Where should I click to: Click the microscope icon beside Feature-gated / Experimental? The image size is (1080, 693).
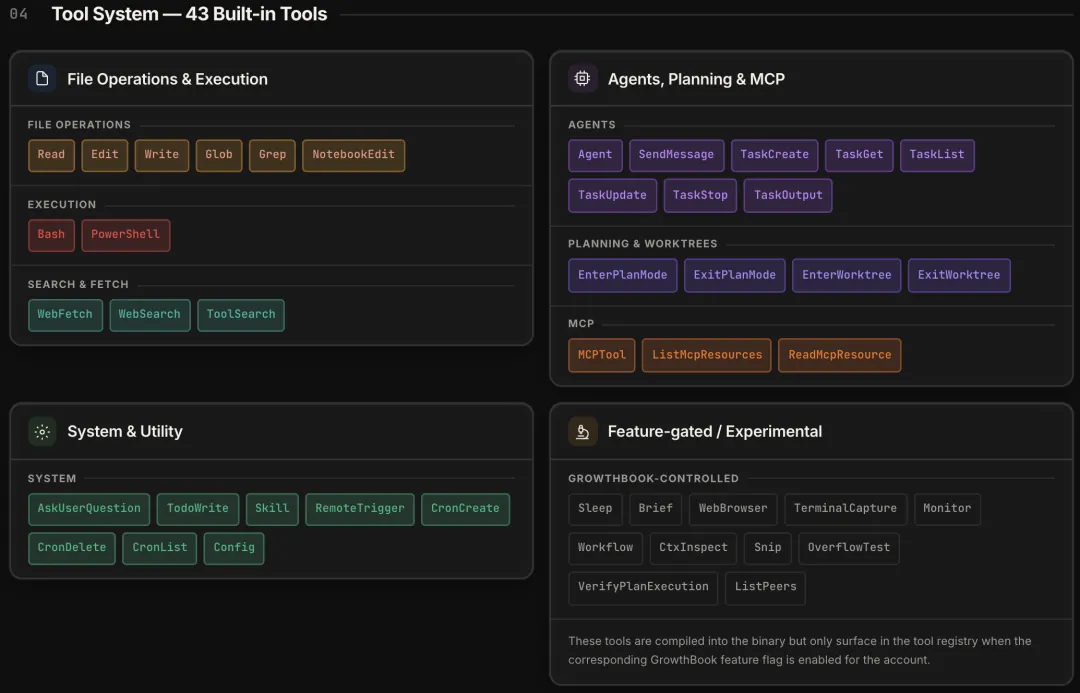(x=582, y=432)
